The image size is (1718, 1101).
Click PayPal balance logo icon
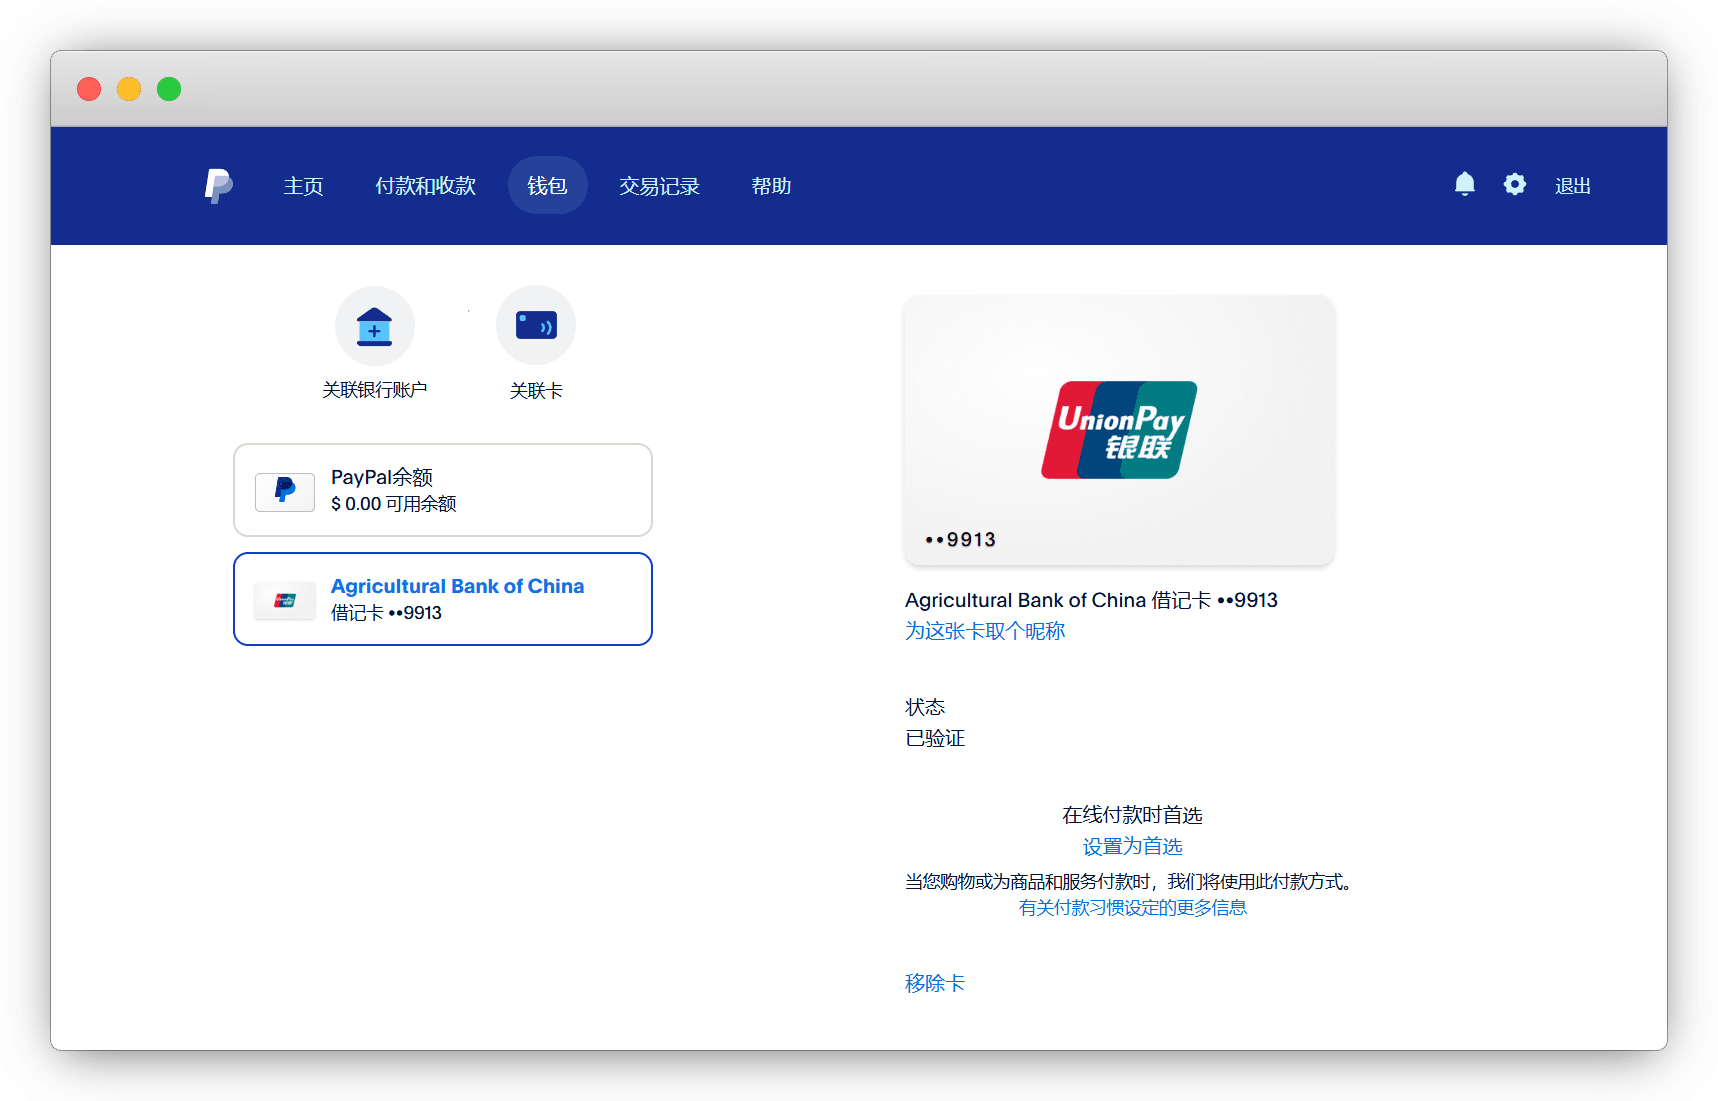(285, 491)
